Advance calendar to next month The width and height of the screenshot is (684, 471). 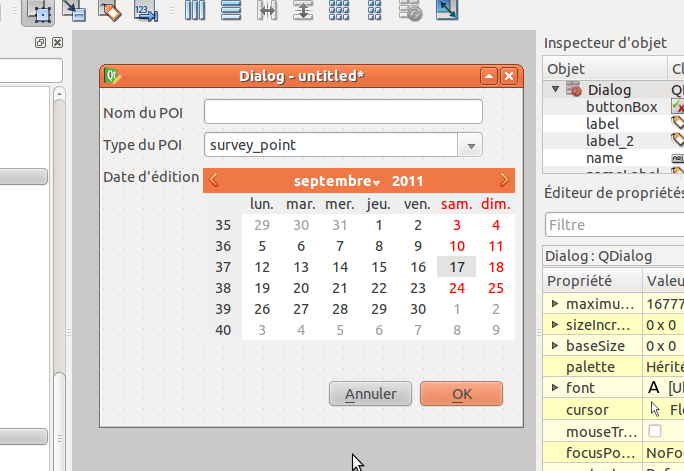pos(504,181)
